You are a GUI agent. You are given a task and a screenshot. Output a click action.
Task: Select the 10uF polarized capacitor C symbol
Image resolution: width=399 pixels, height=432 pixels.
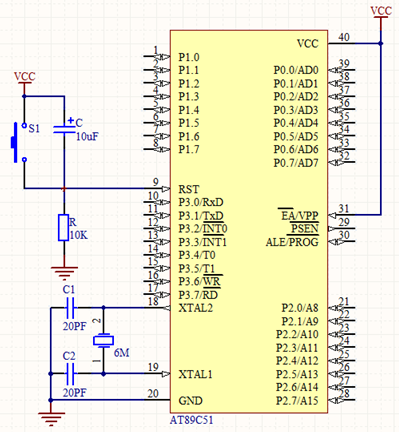pyautogui.click(x=64, y=129)
